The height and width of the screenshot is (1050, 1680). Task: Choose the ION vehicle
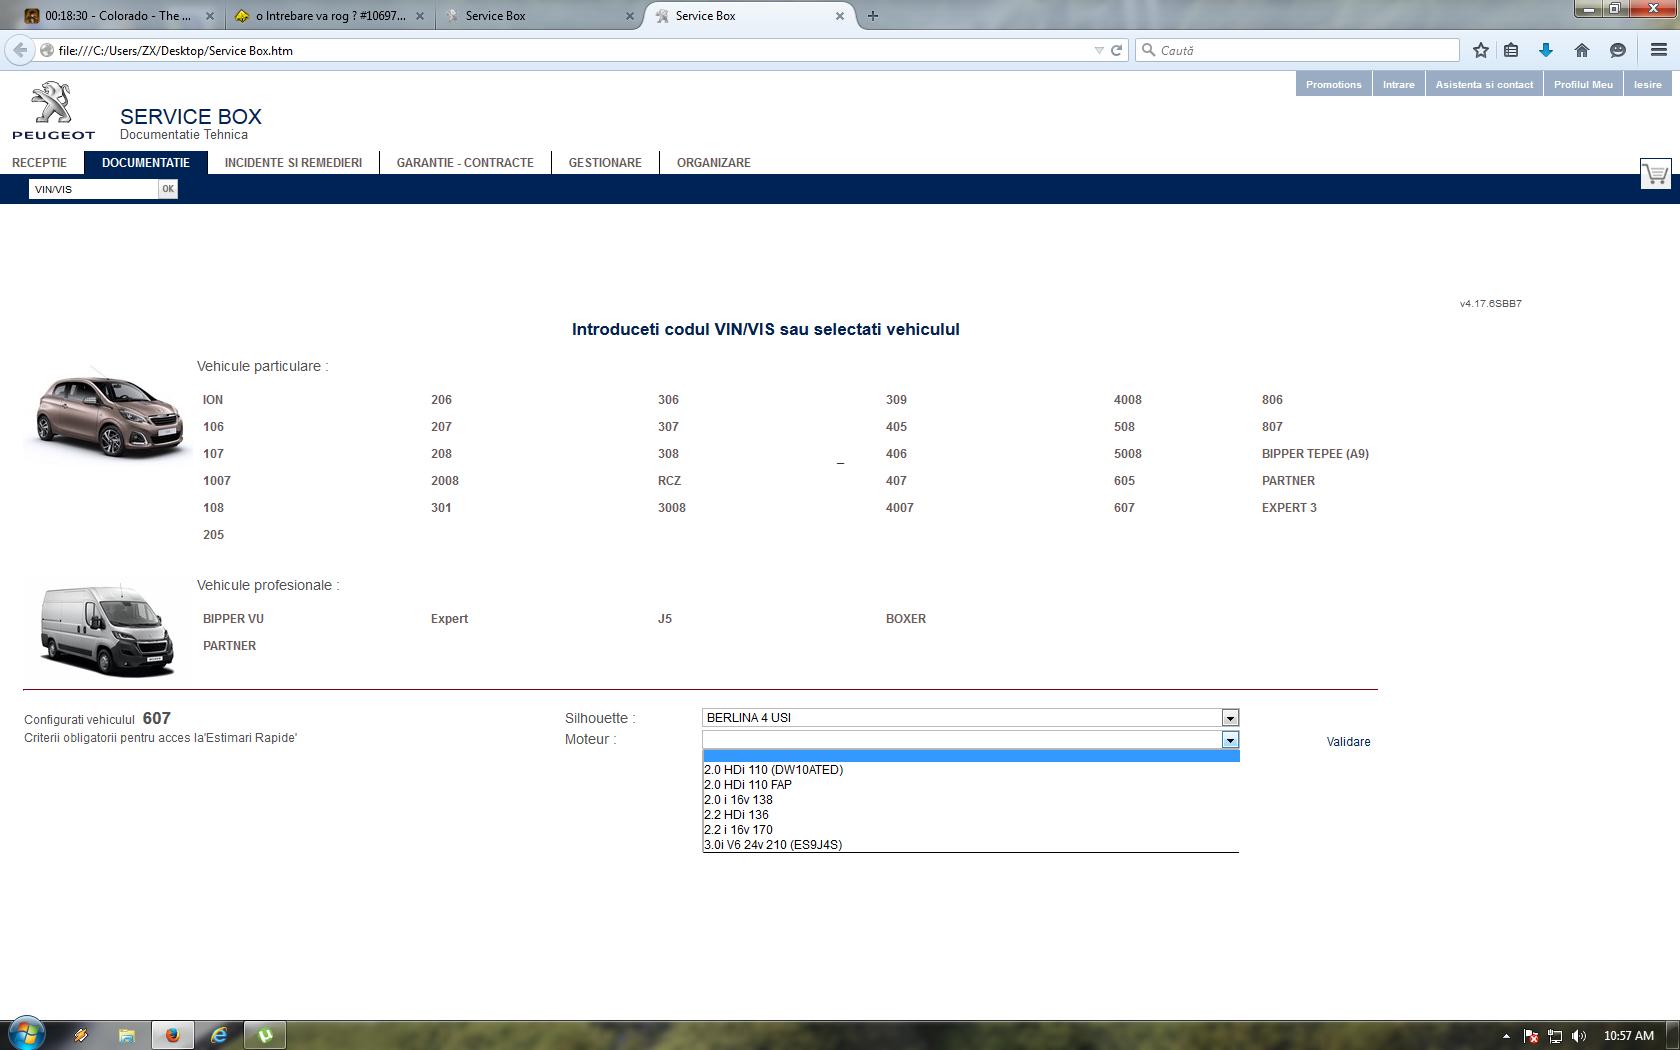click(x=213, y=400)
